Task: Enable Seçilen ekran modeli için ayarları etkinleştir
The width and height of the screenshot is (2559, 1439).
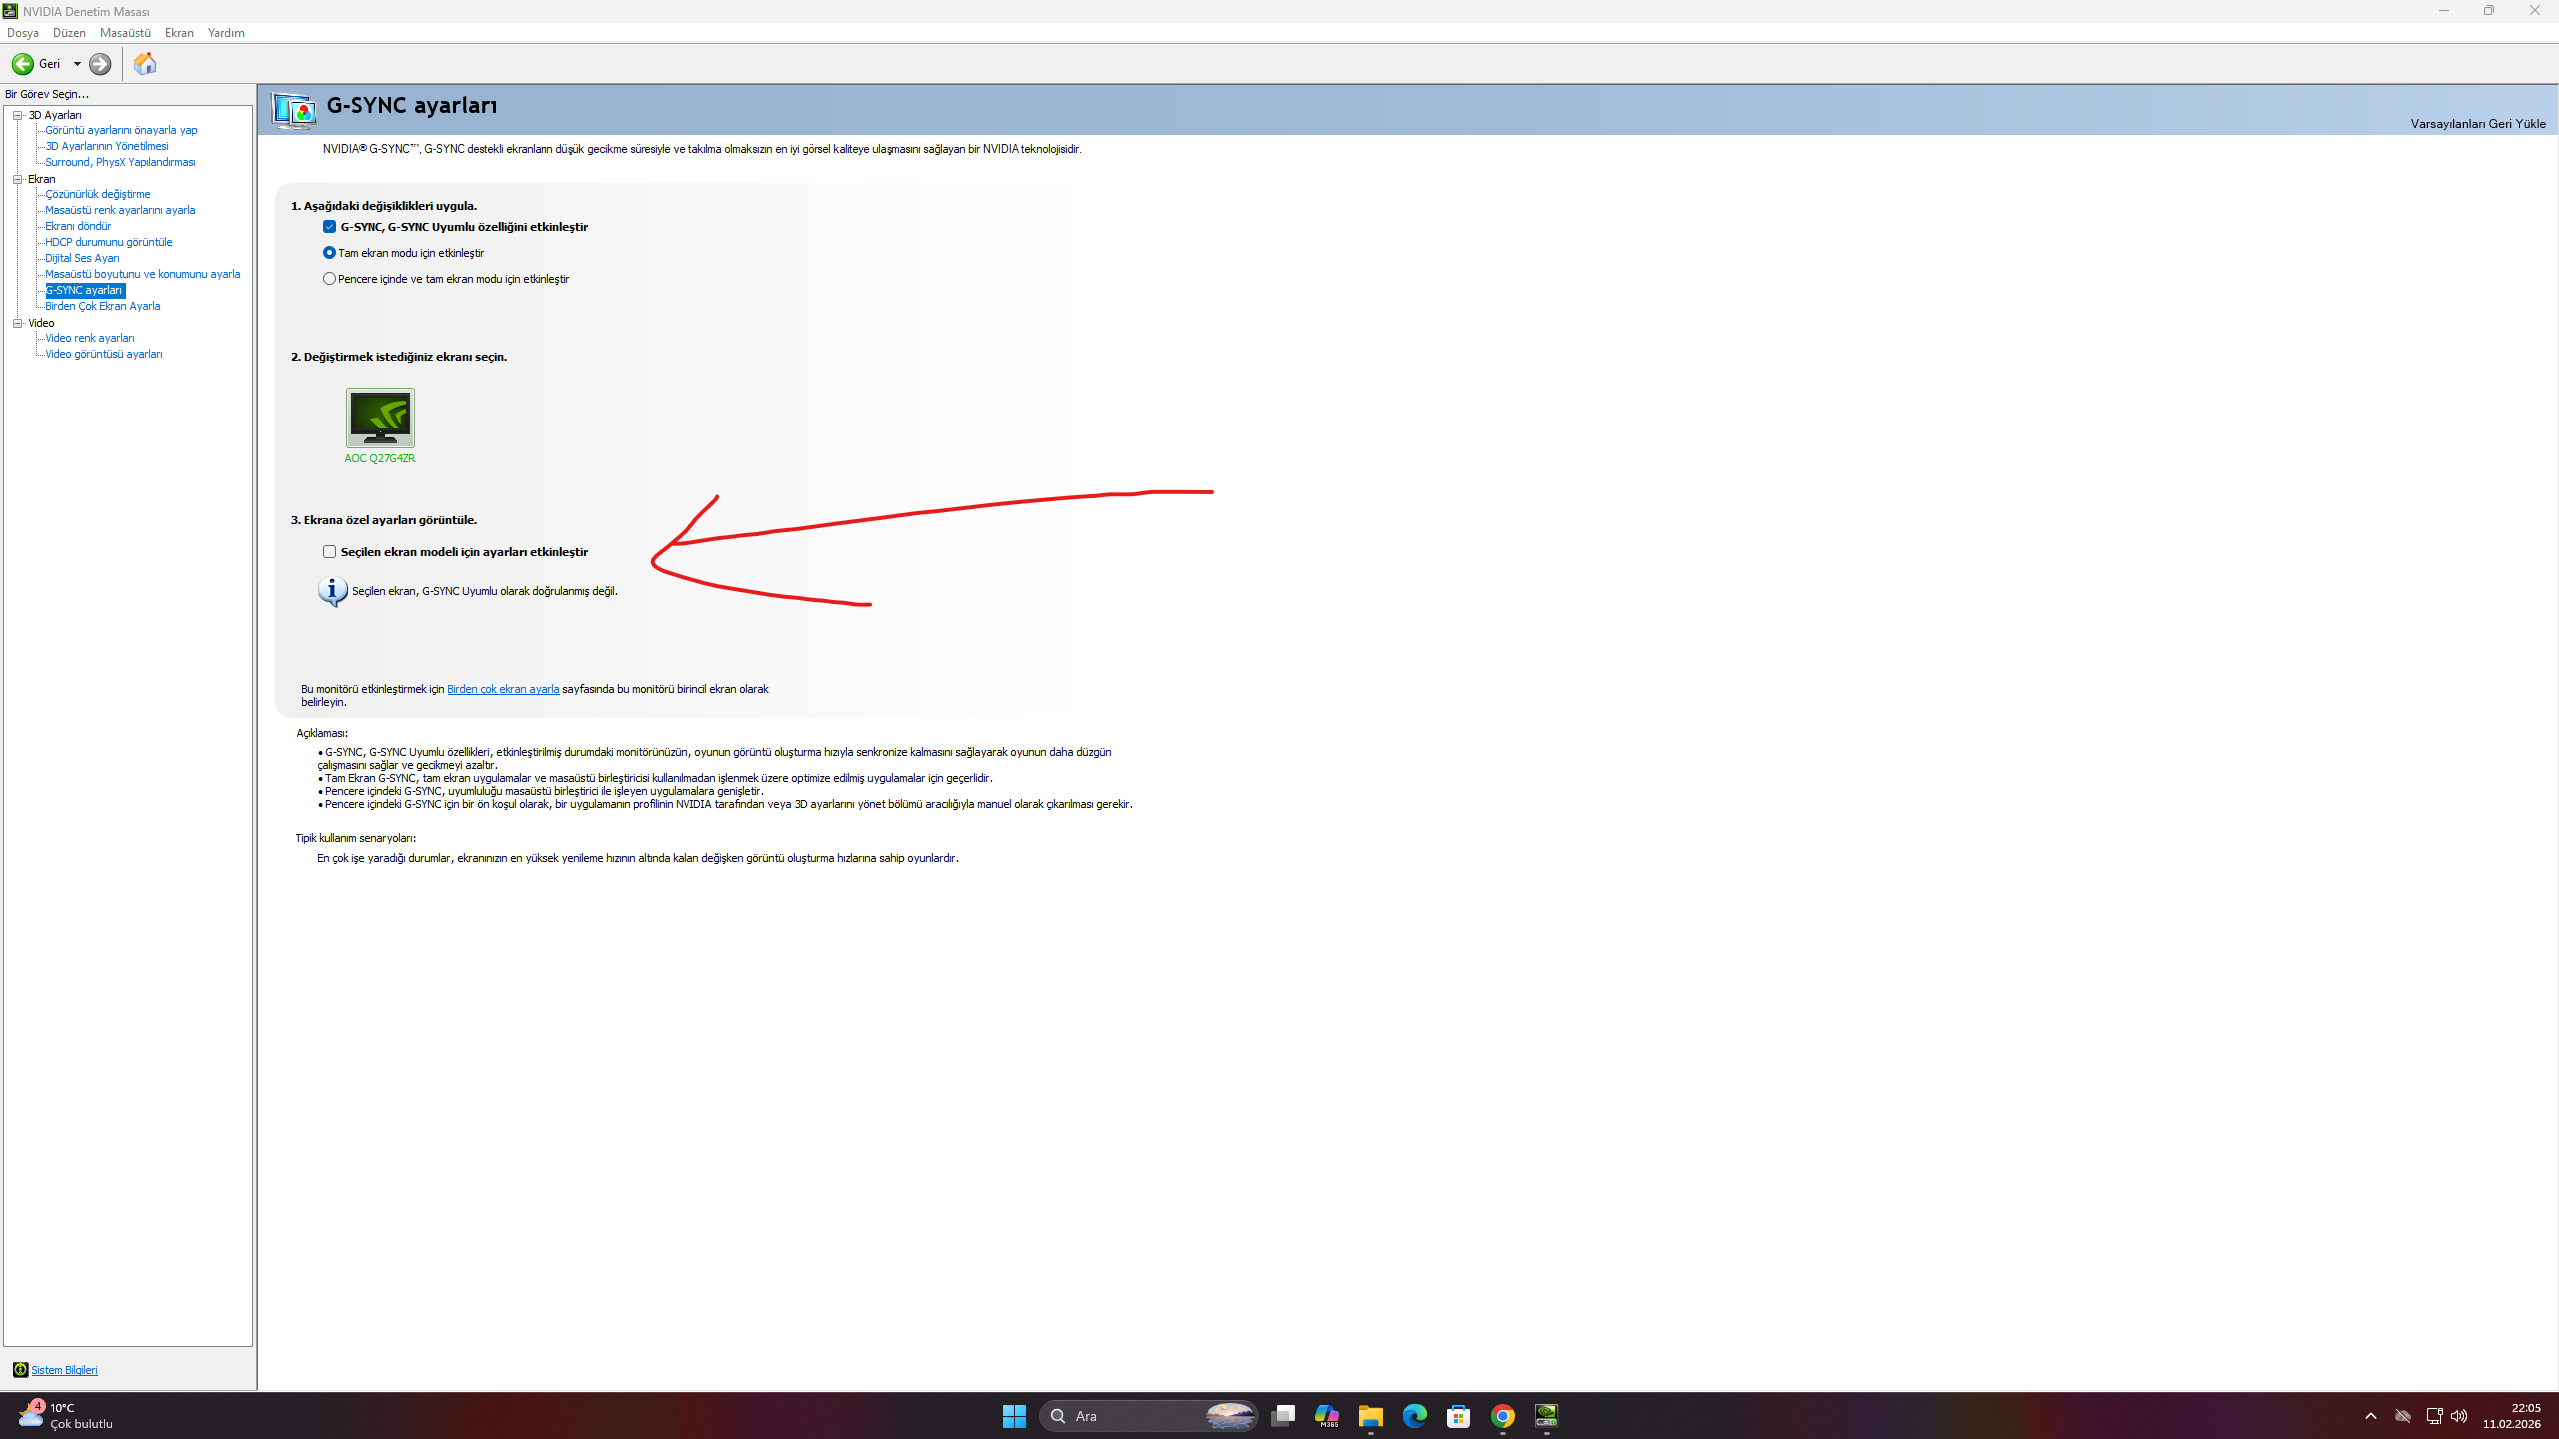Action: coord(329,552)
